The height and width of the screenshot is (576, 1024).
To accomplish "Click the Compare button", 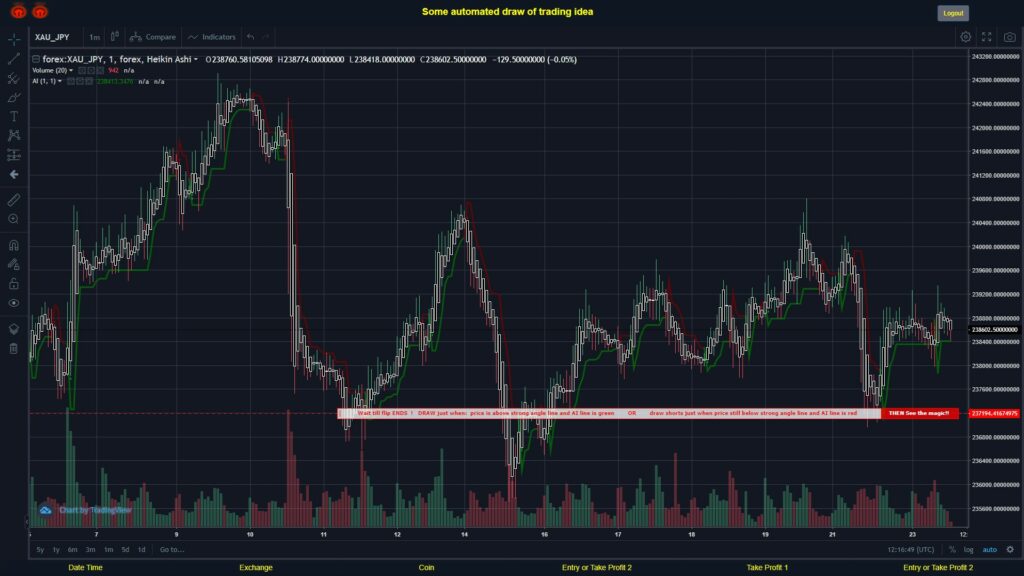I will pyautogui.click(x=153, y=37).
